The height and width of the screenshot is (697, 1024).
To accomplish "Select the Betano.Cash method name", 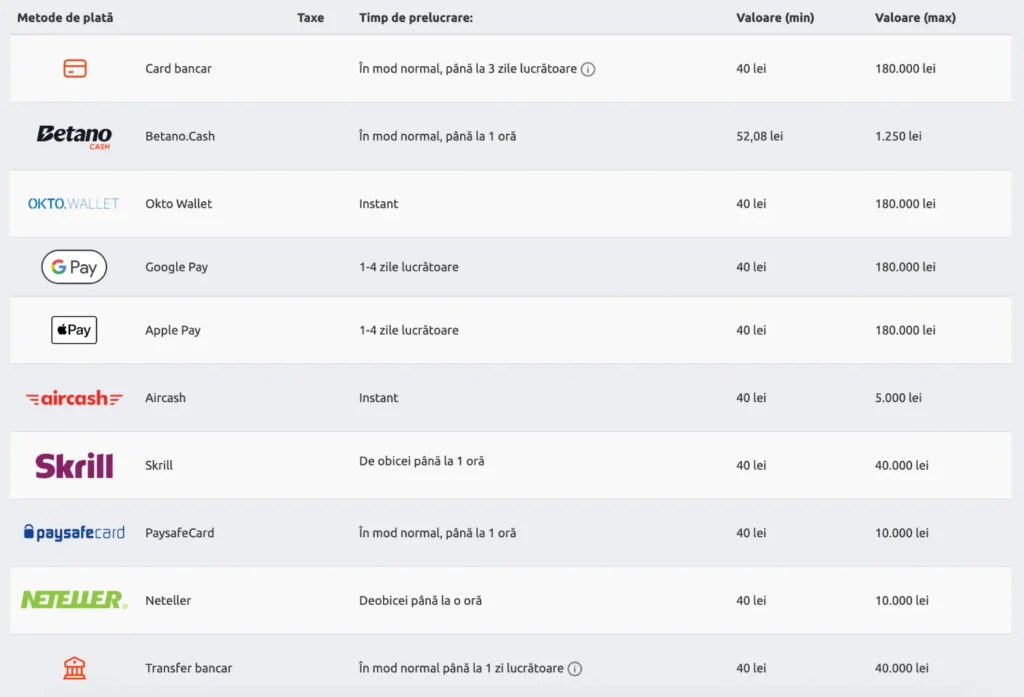I will coord(180,136).
